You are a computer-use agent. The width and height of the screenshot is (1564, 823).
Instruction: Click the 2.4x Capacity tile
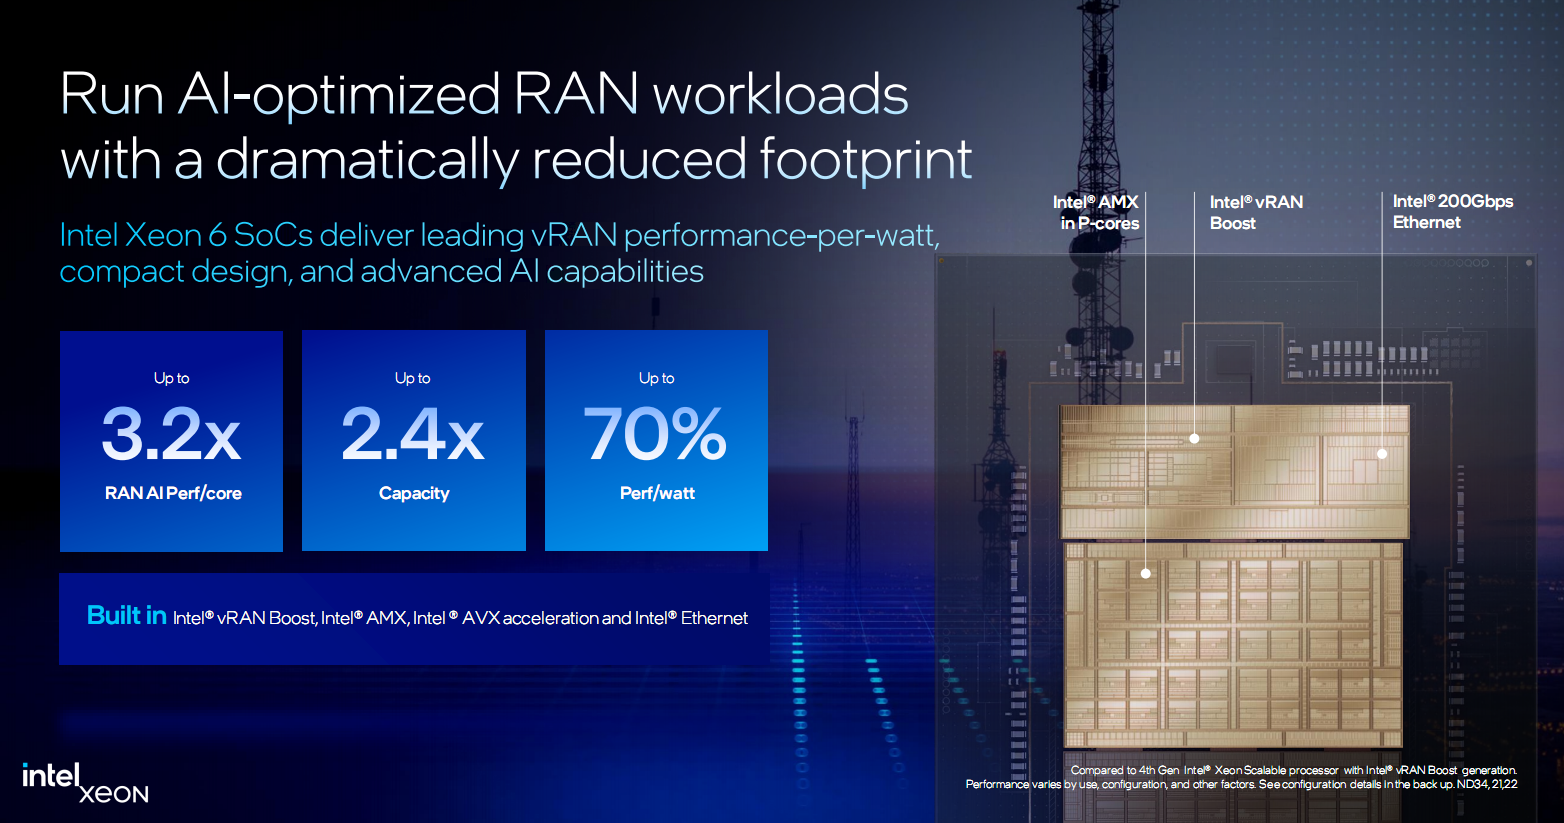pos(413,441)
